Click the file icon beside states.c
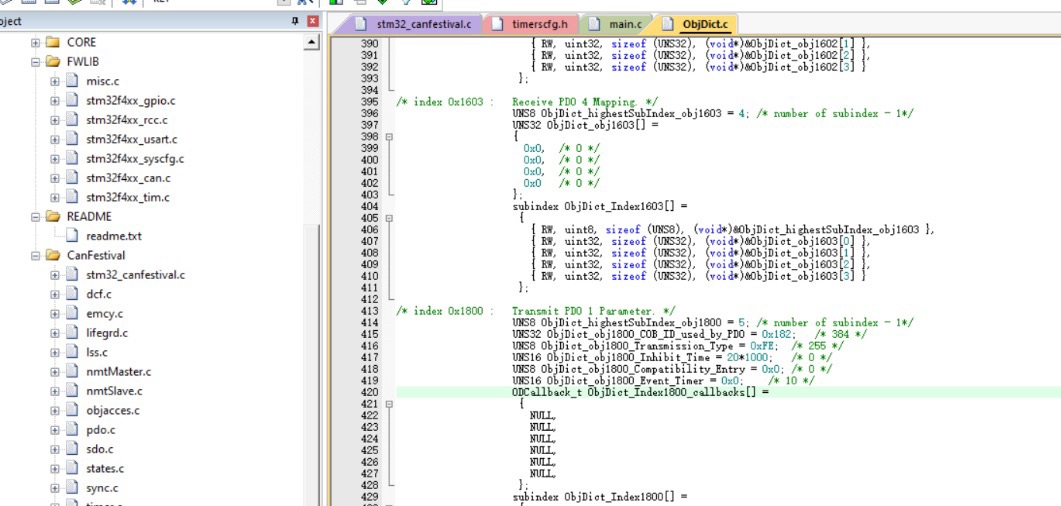The image size is (1061, 506). (72, 468)
